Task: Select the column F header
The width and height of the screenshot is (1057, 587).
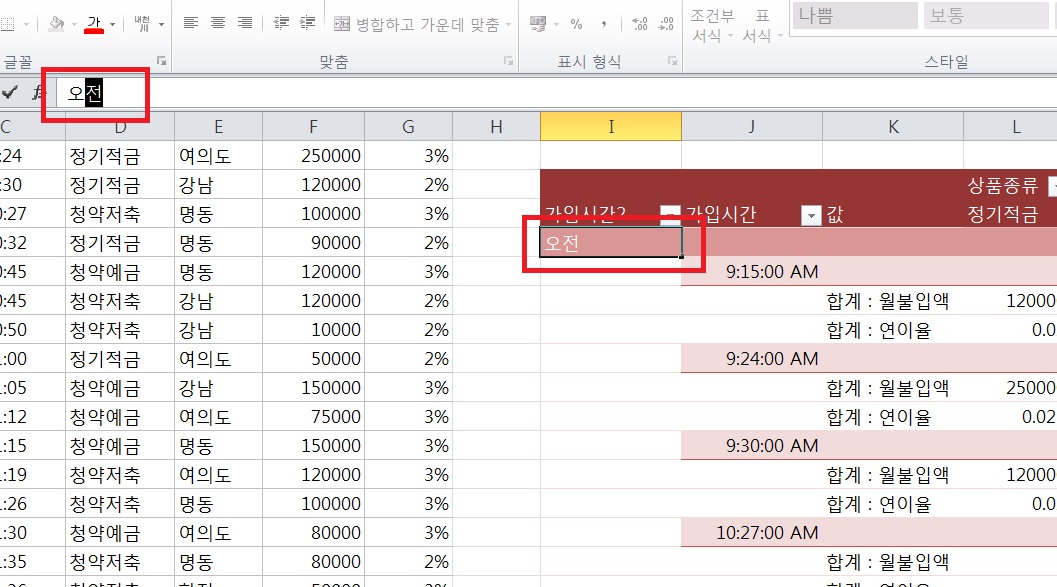Action: 313,126
